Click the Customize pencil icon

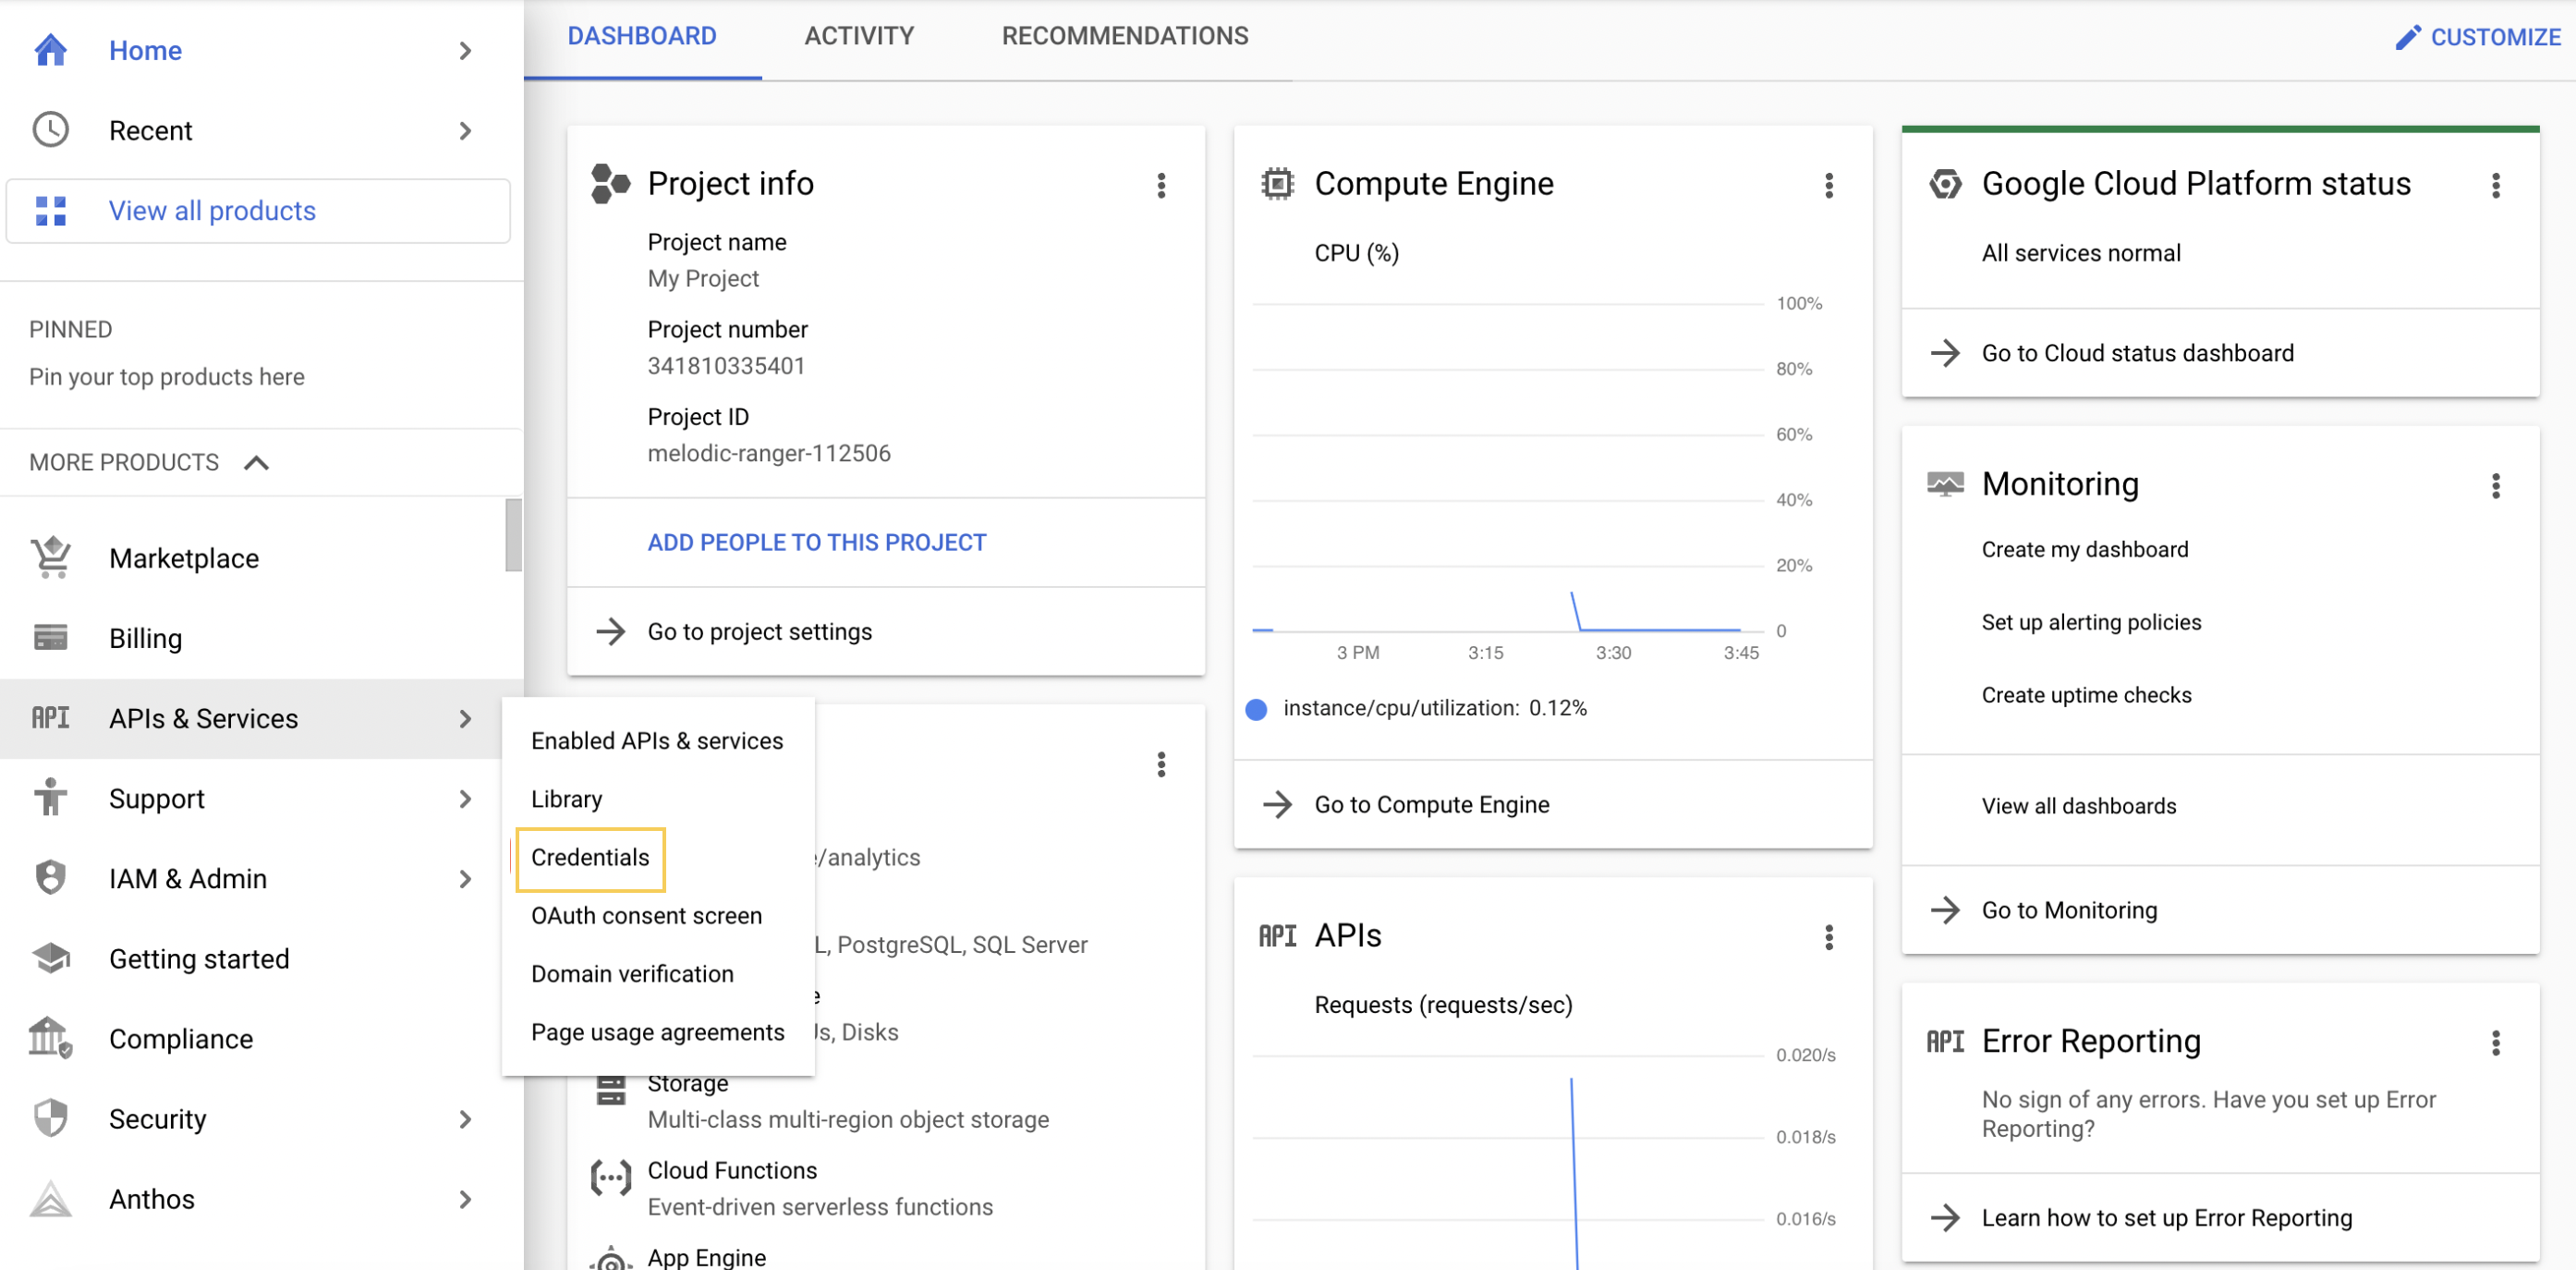2408,37
